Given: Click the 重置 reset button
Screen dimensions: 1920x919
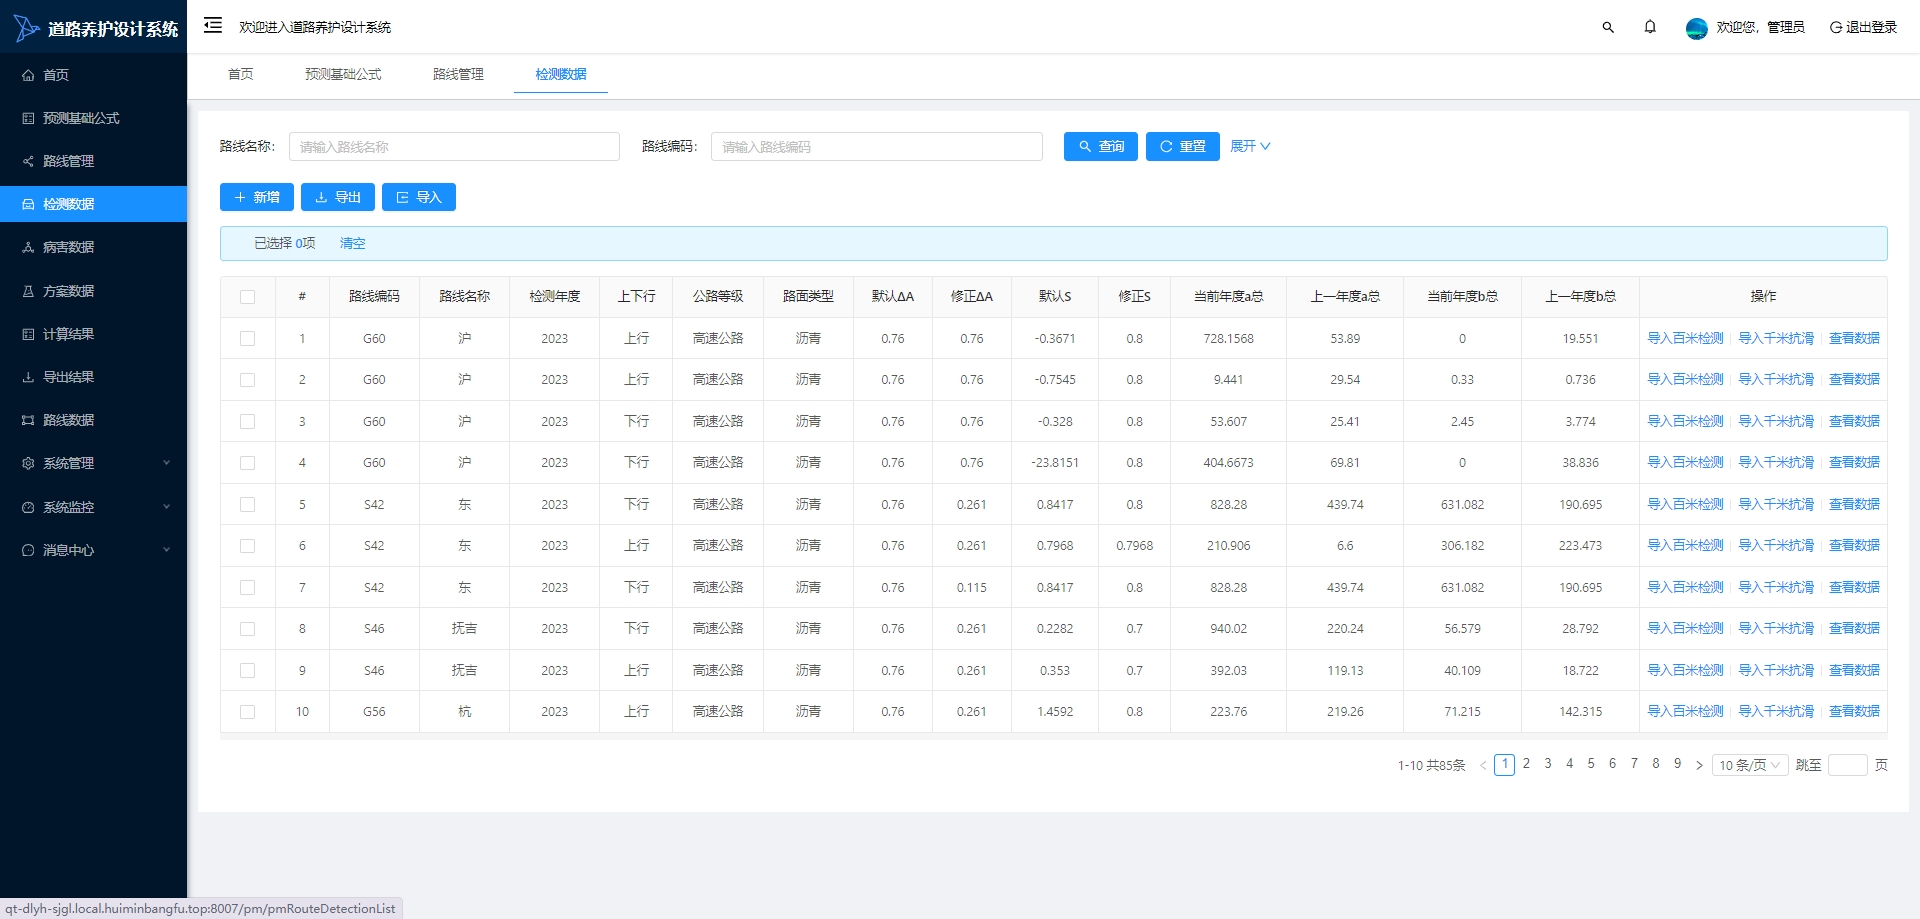Looking at the screenshot, I should (x=1183, y=146).
